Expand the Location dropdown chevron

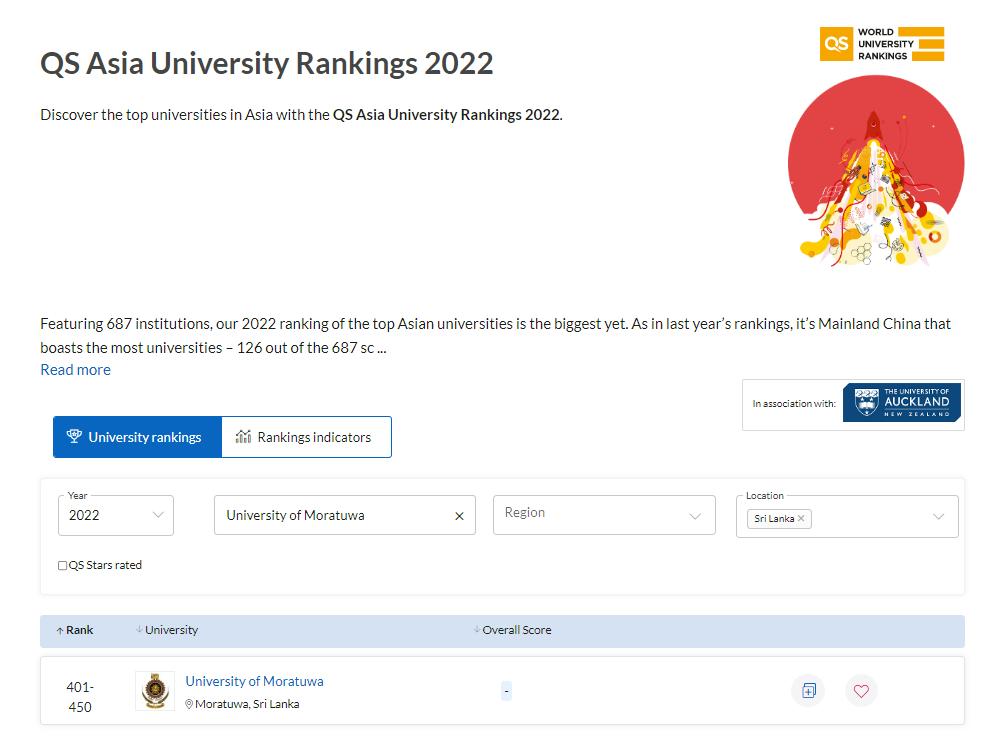tap(938, 517)
